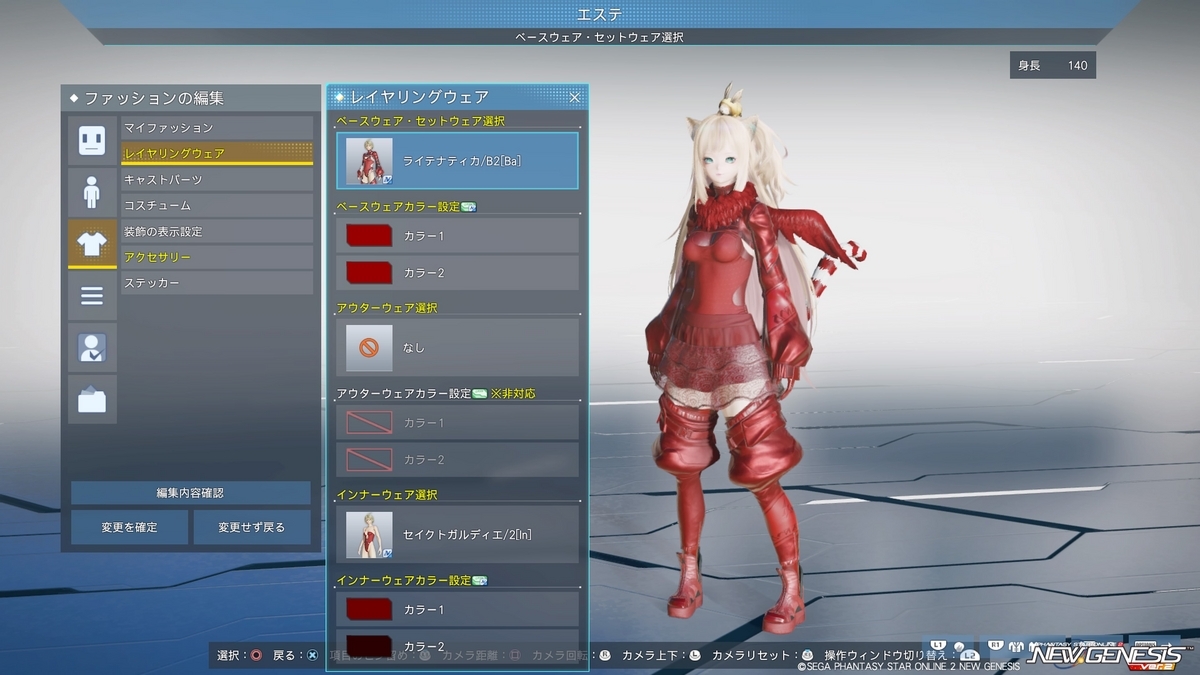Pick innerwear カラー1 dark red swatch
Image resolution: width=1200 pixels, height=675 pixels.
click(x=369, y=609)
